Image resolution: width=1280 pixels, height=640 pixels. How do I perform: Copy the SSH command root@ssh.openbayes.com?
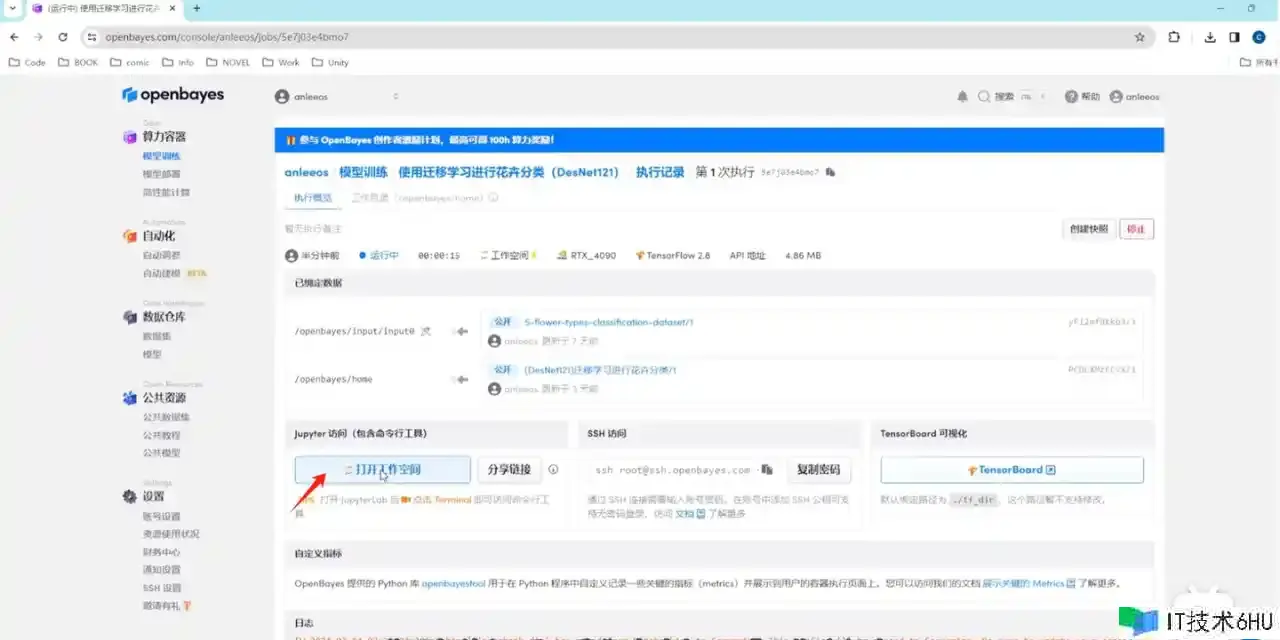click(767, 470)
